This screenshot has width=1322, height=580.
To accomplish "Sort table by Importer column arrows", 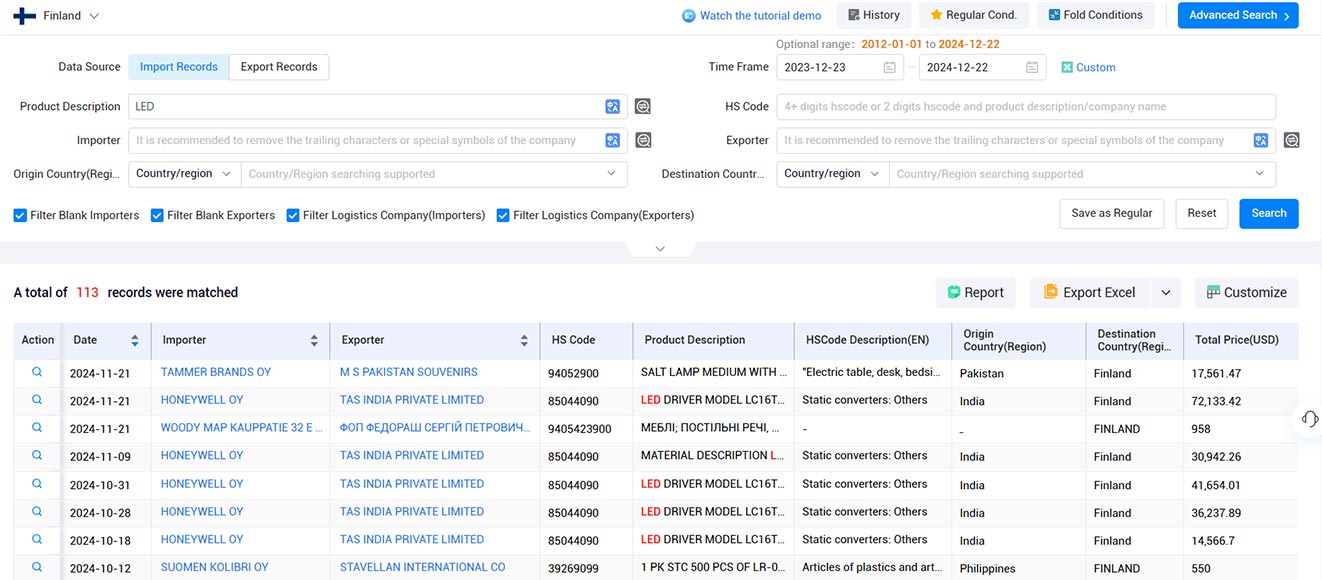I will (314, 341).
